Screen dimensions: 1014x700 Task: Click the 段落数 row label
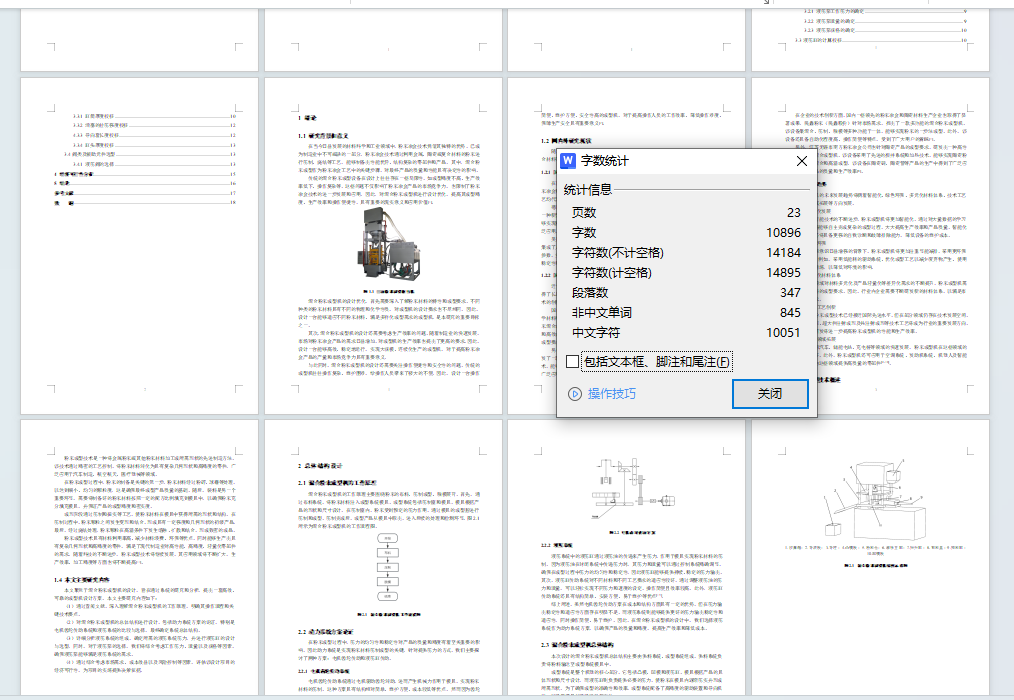(590, 292)
